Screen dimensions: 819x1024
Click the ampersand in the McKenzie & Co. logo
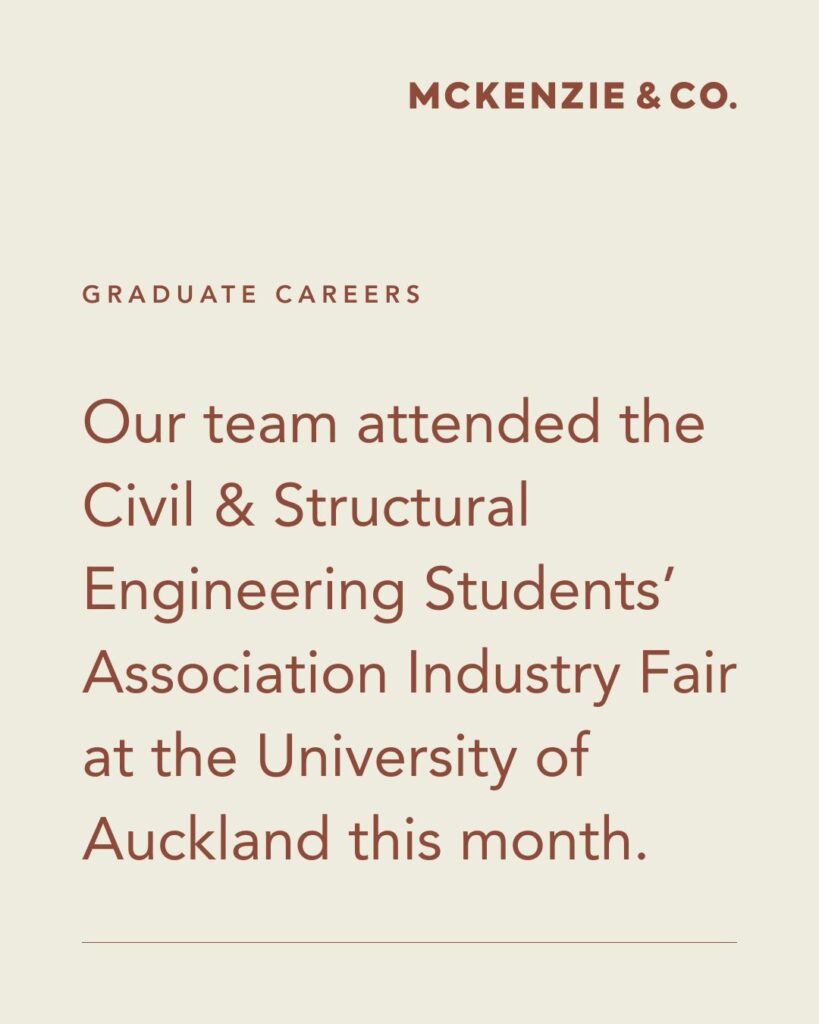(x=648, y=96)
